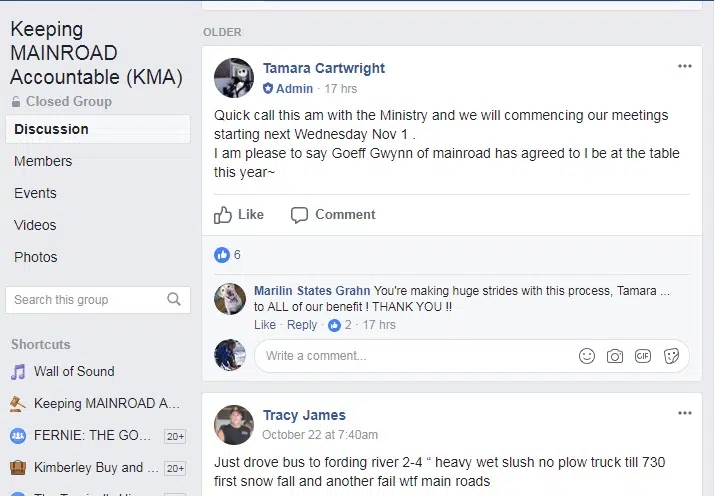The image size is (714, 496).
Task: Open the group Videos section
Action: tap(35, 225)
